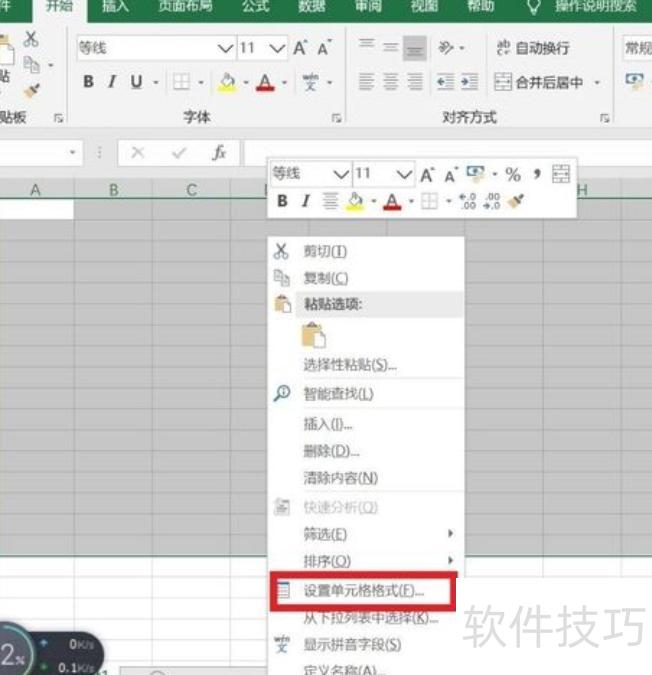Switch to 视图 ribbon tab
652x675 pixels.
[424, 6]
